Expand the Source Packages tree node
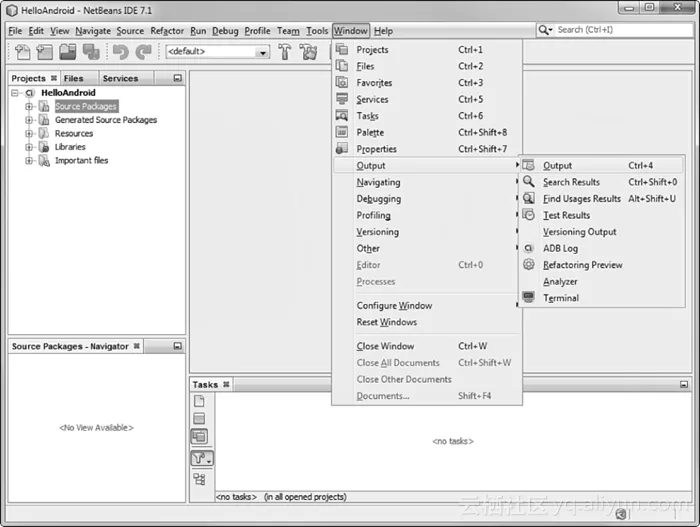Screen dimensions: 700x527 (x=29, y=106)
